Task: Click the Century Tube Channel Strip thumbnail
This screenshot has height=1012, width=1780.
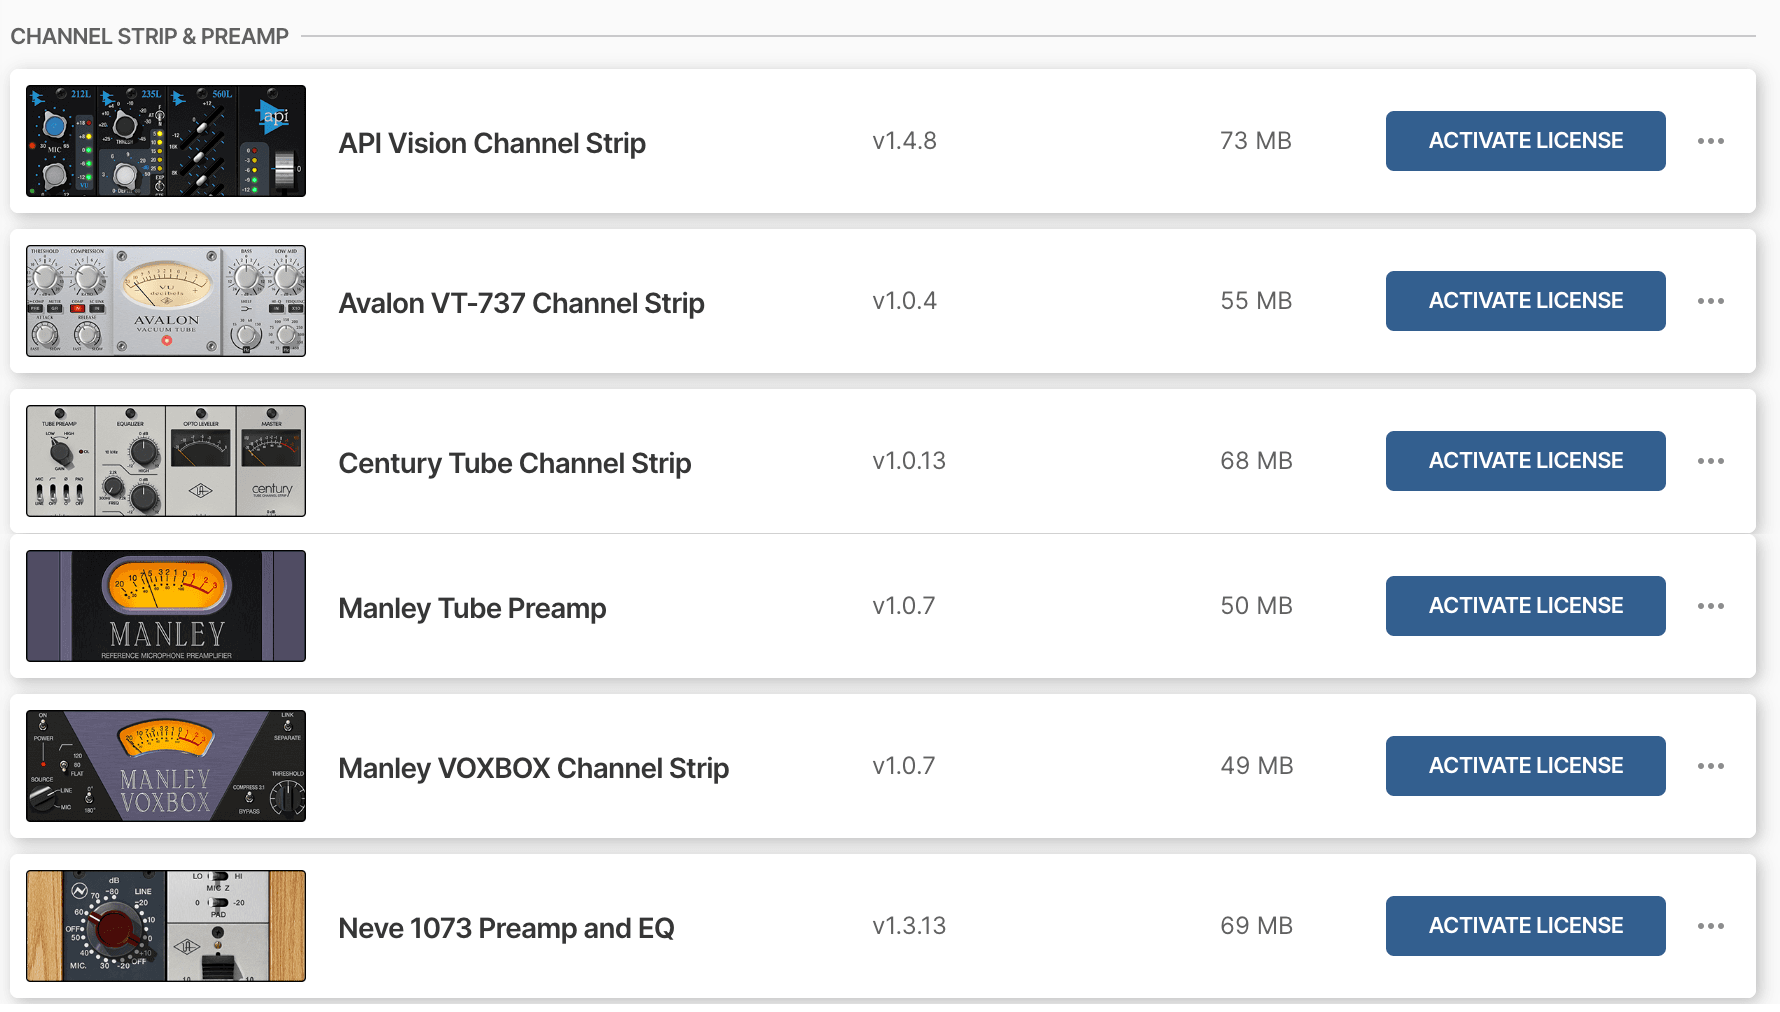Action: click(165, 461)
